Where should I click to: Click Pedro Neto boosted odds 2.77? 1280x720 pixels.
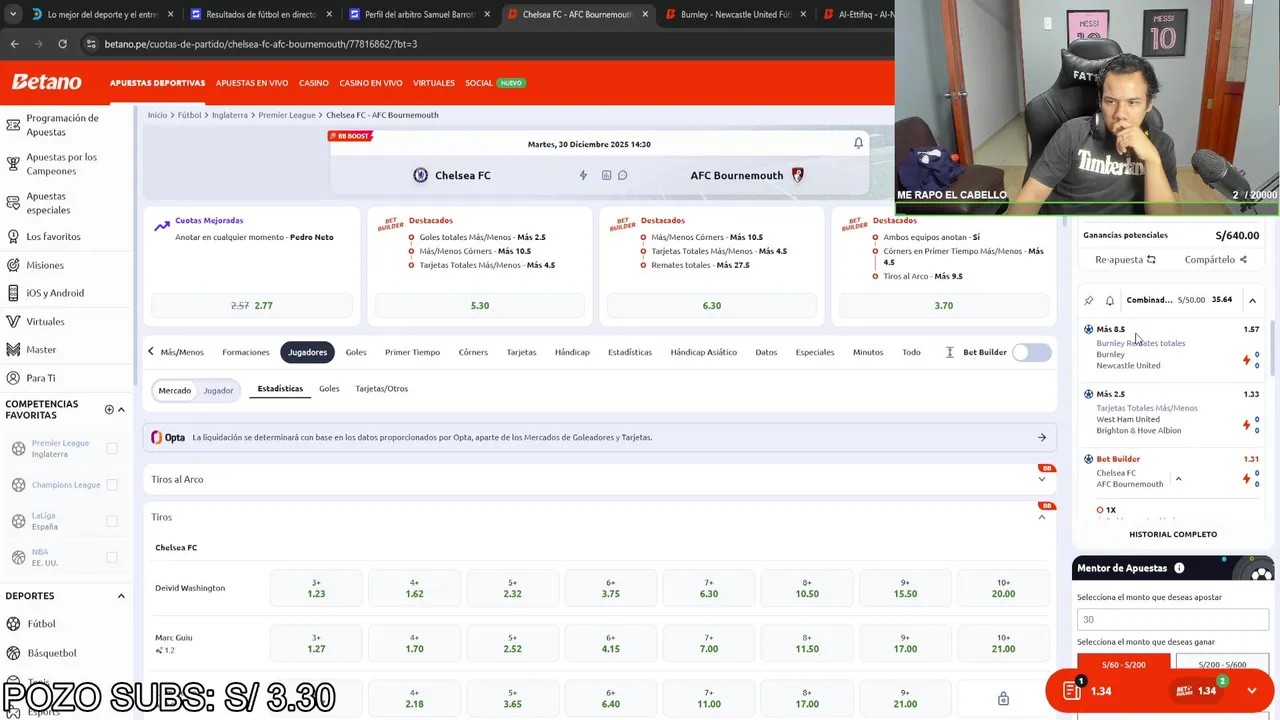252,305
